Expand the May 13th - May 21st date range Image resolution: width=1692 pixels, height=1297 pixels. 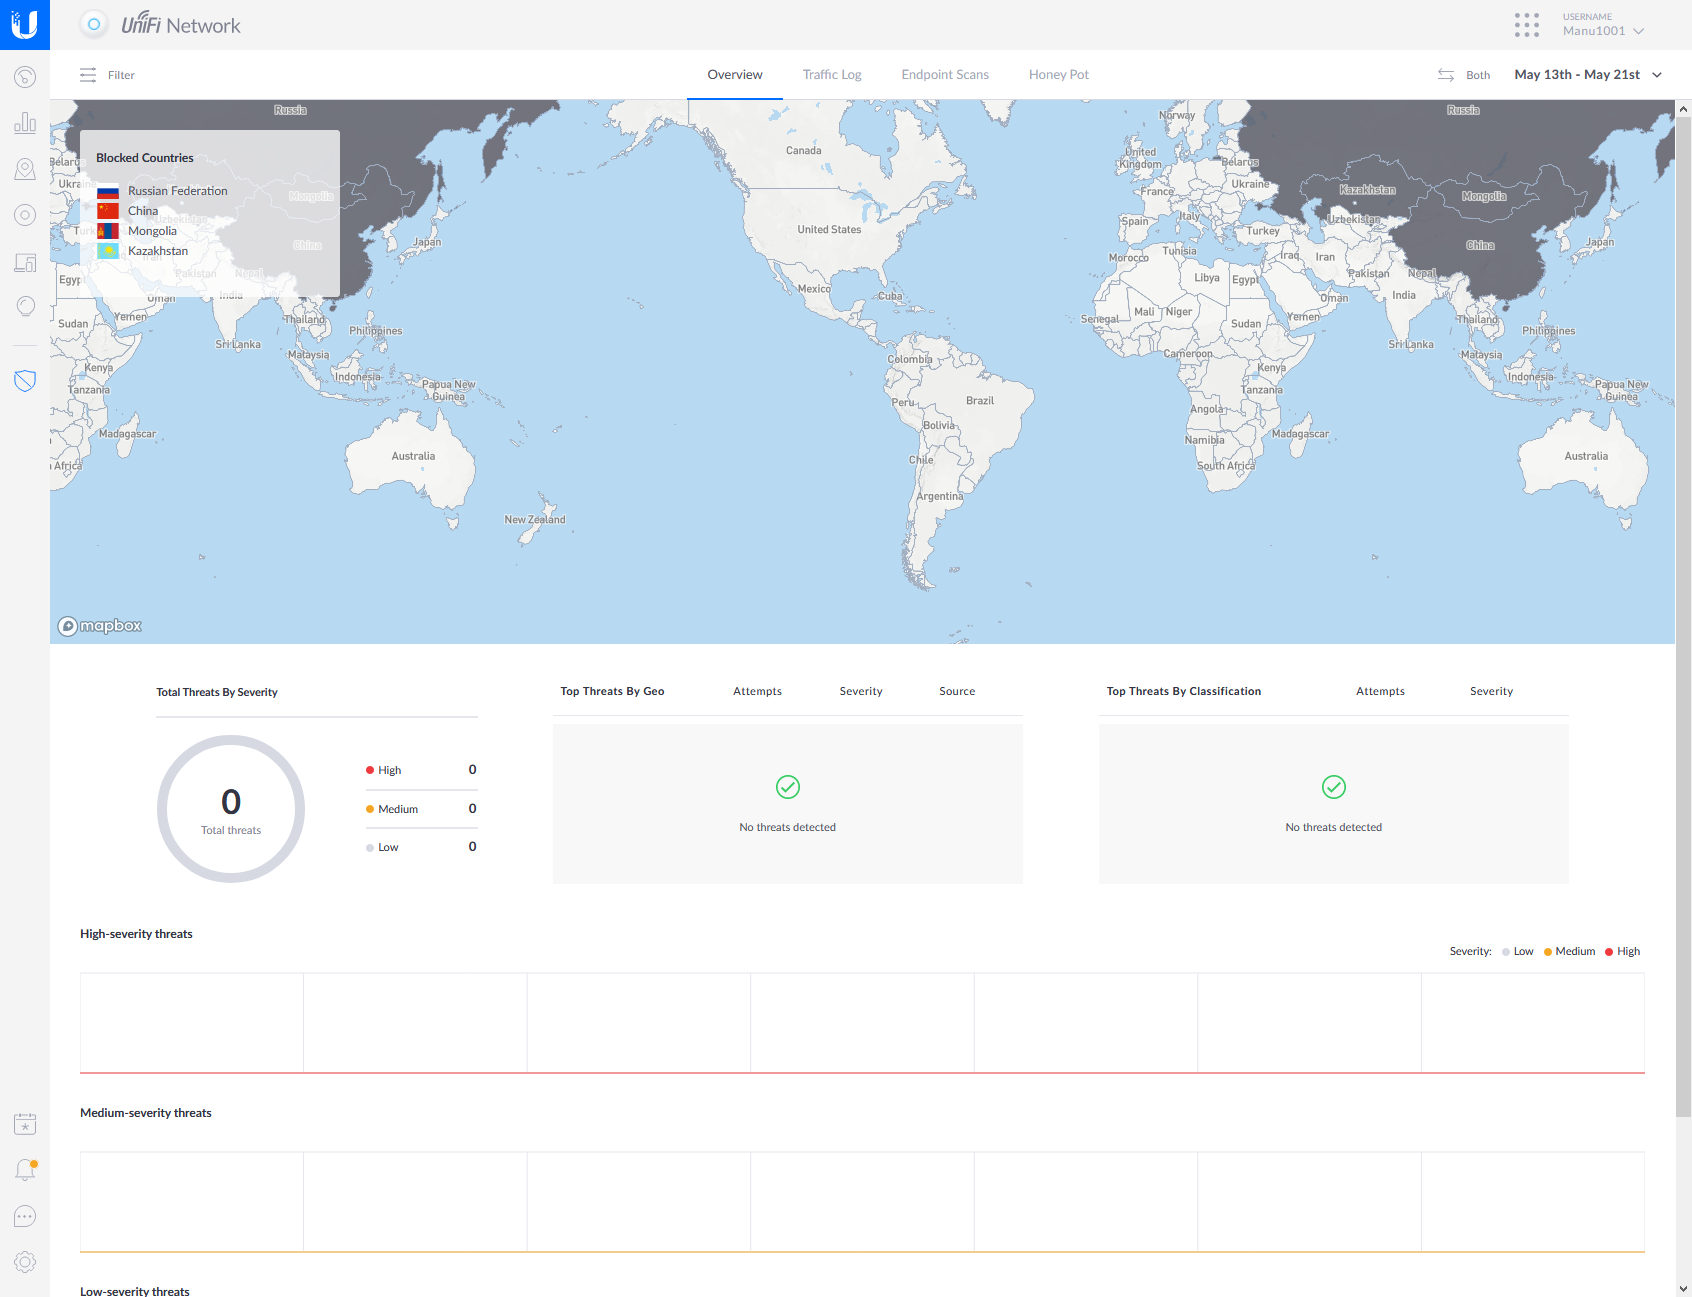tap(1588, 75)
